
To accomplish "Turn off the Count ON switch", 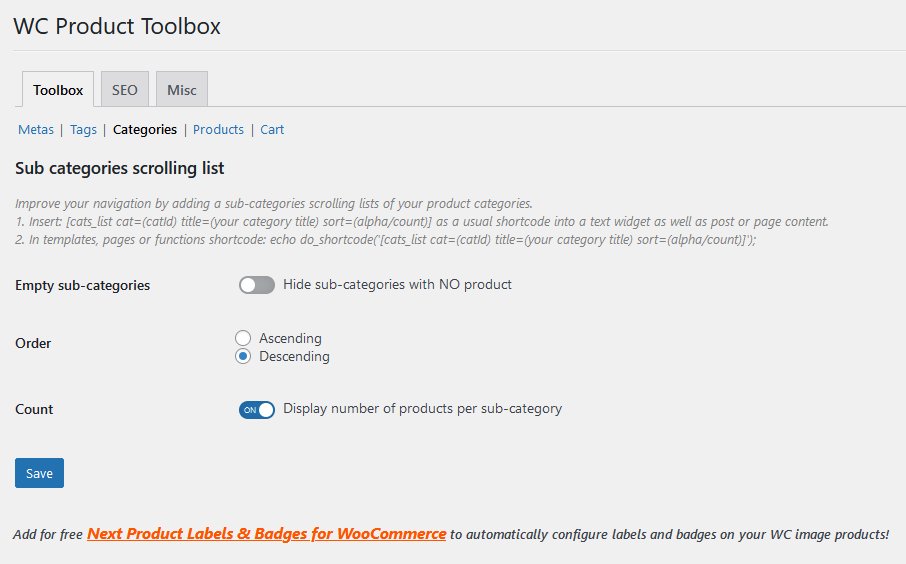I will click(x=257, y=410).
